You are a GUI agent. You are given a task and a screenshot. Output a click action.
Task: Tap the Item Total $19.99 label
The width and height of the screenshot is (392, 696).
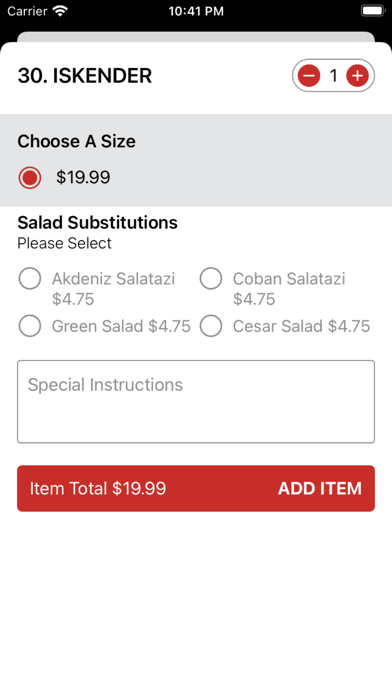(x=98, y=488)
